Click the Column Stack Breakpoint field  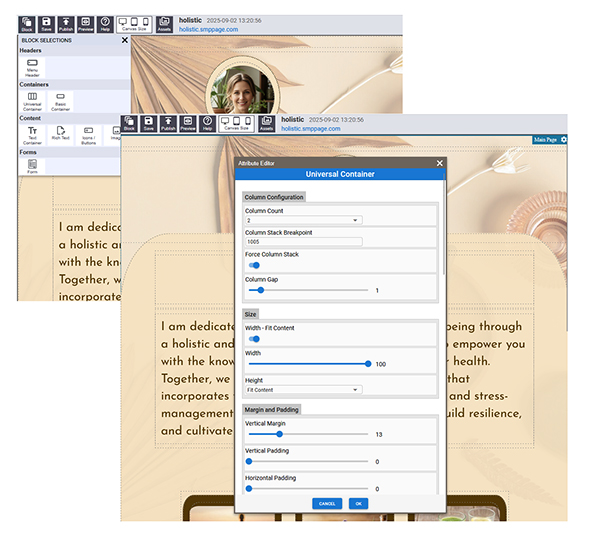pos(303,242)
